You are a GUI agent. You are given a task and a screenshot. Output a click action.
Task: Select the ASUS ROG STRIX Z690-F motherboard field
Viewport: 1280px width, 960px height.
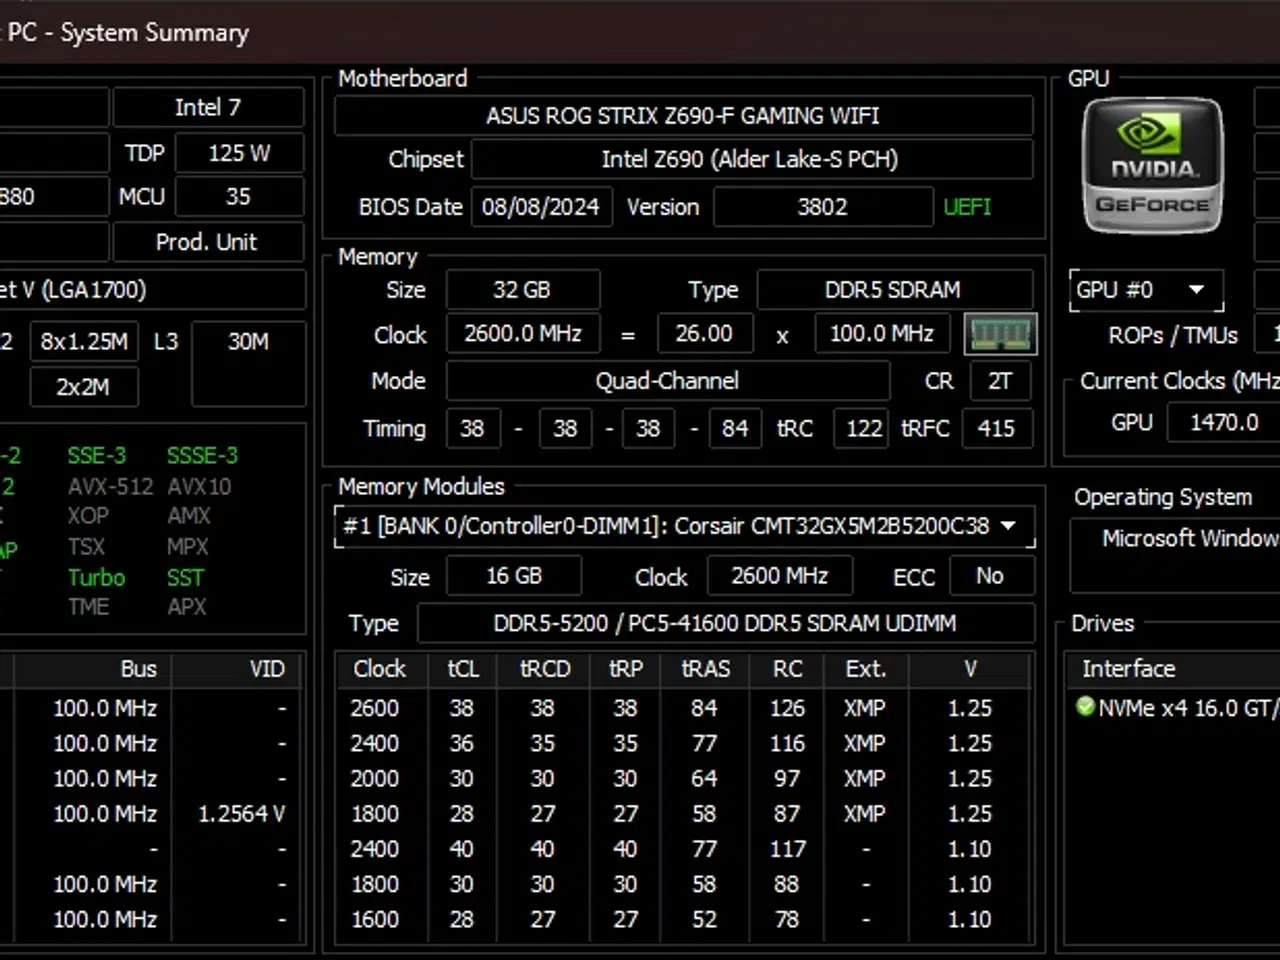(x=683, y=116)
